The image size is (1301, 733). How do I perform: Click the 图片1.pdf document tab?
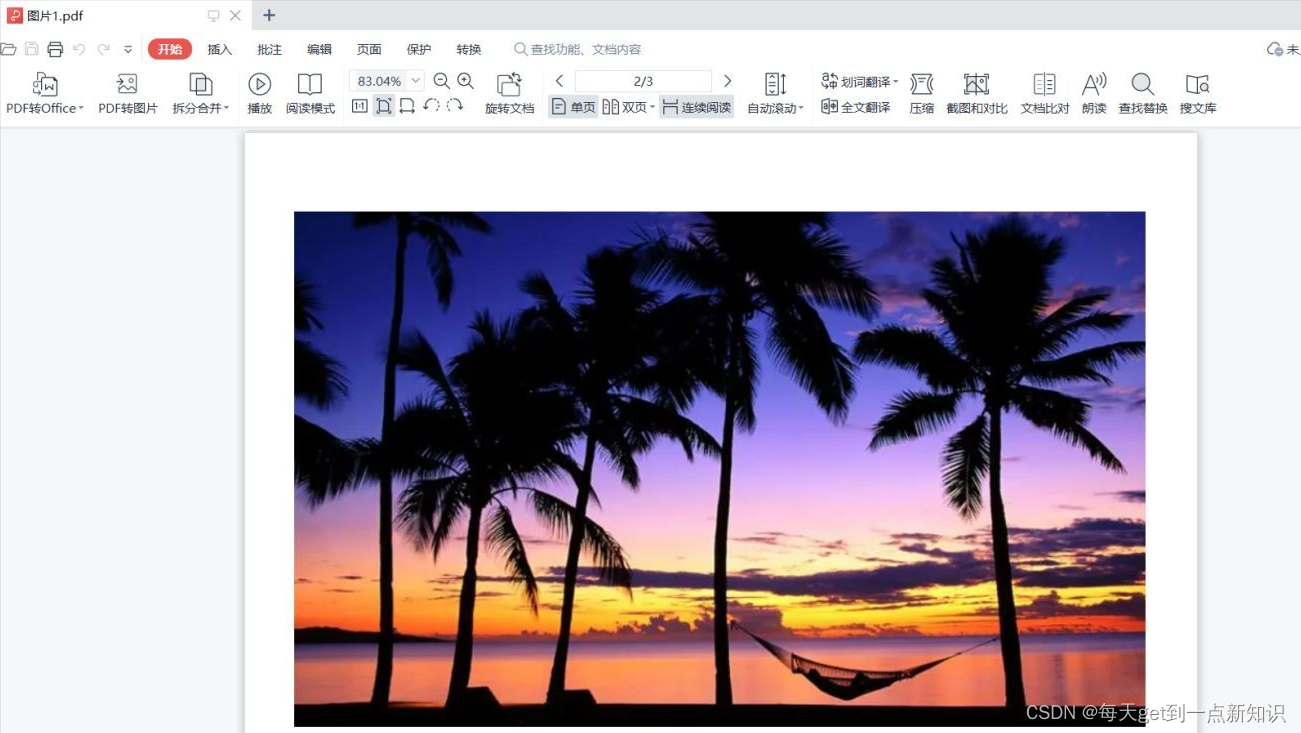(125, 15)
